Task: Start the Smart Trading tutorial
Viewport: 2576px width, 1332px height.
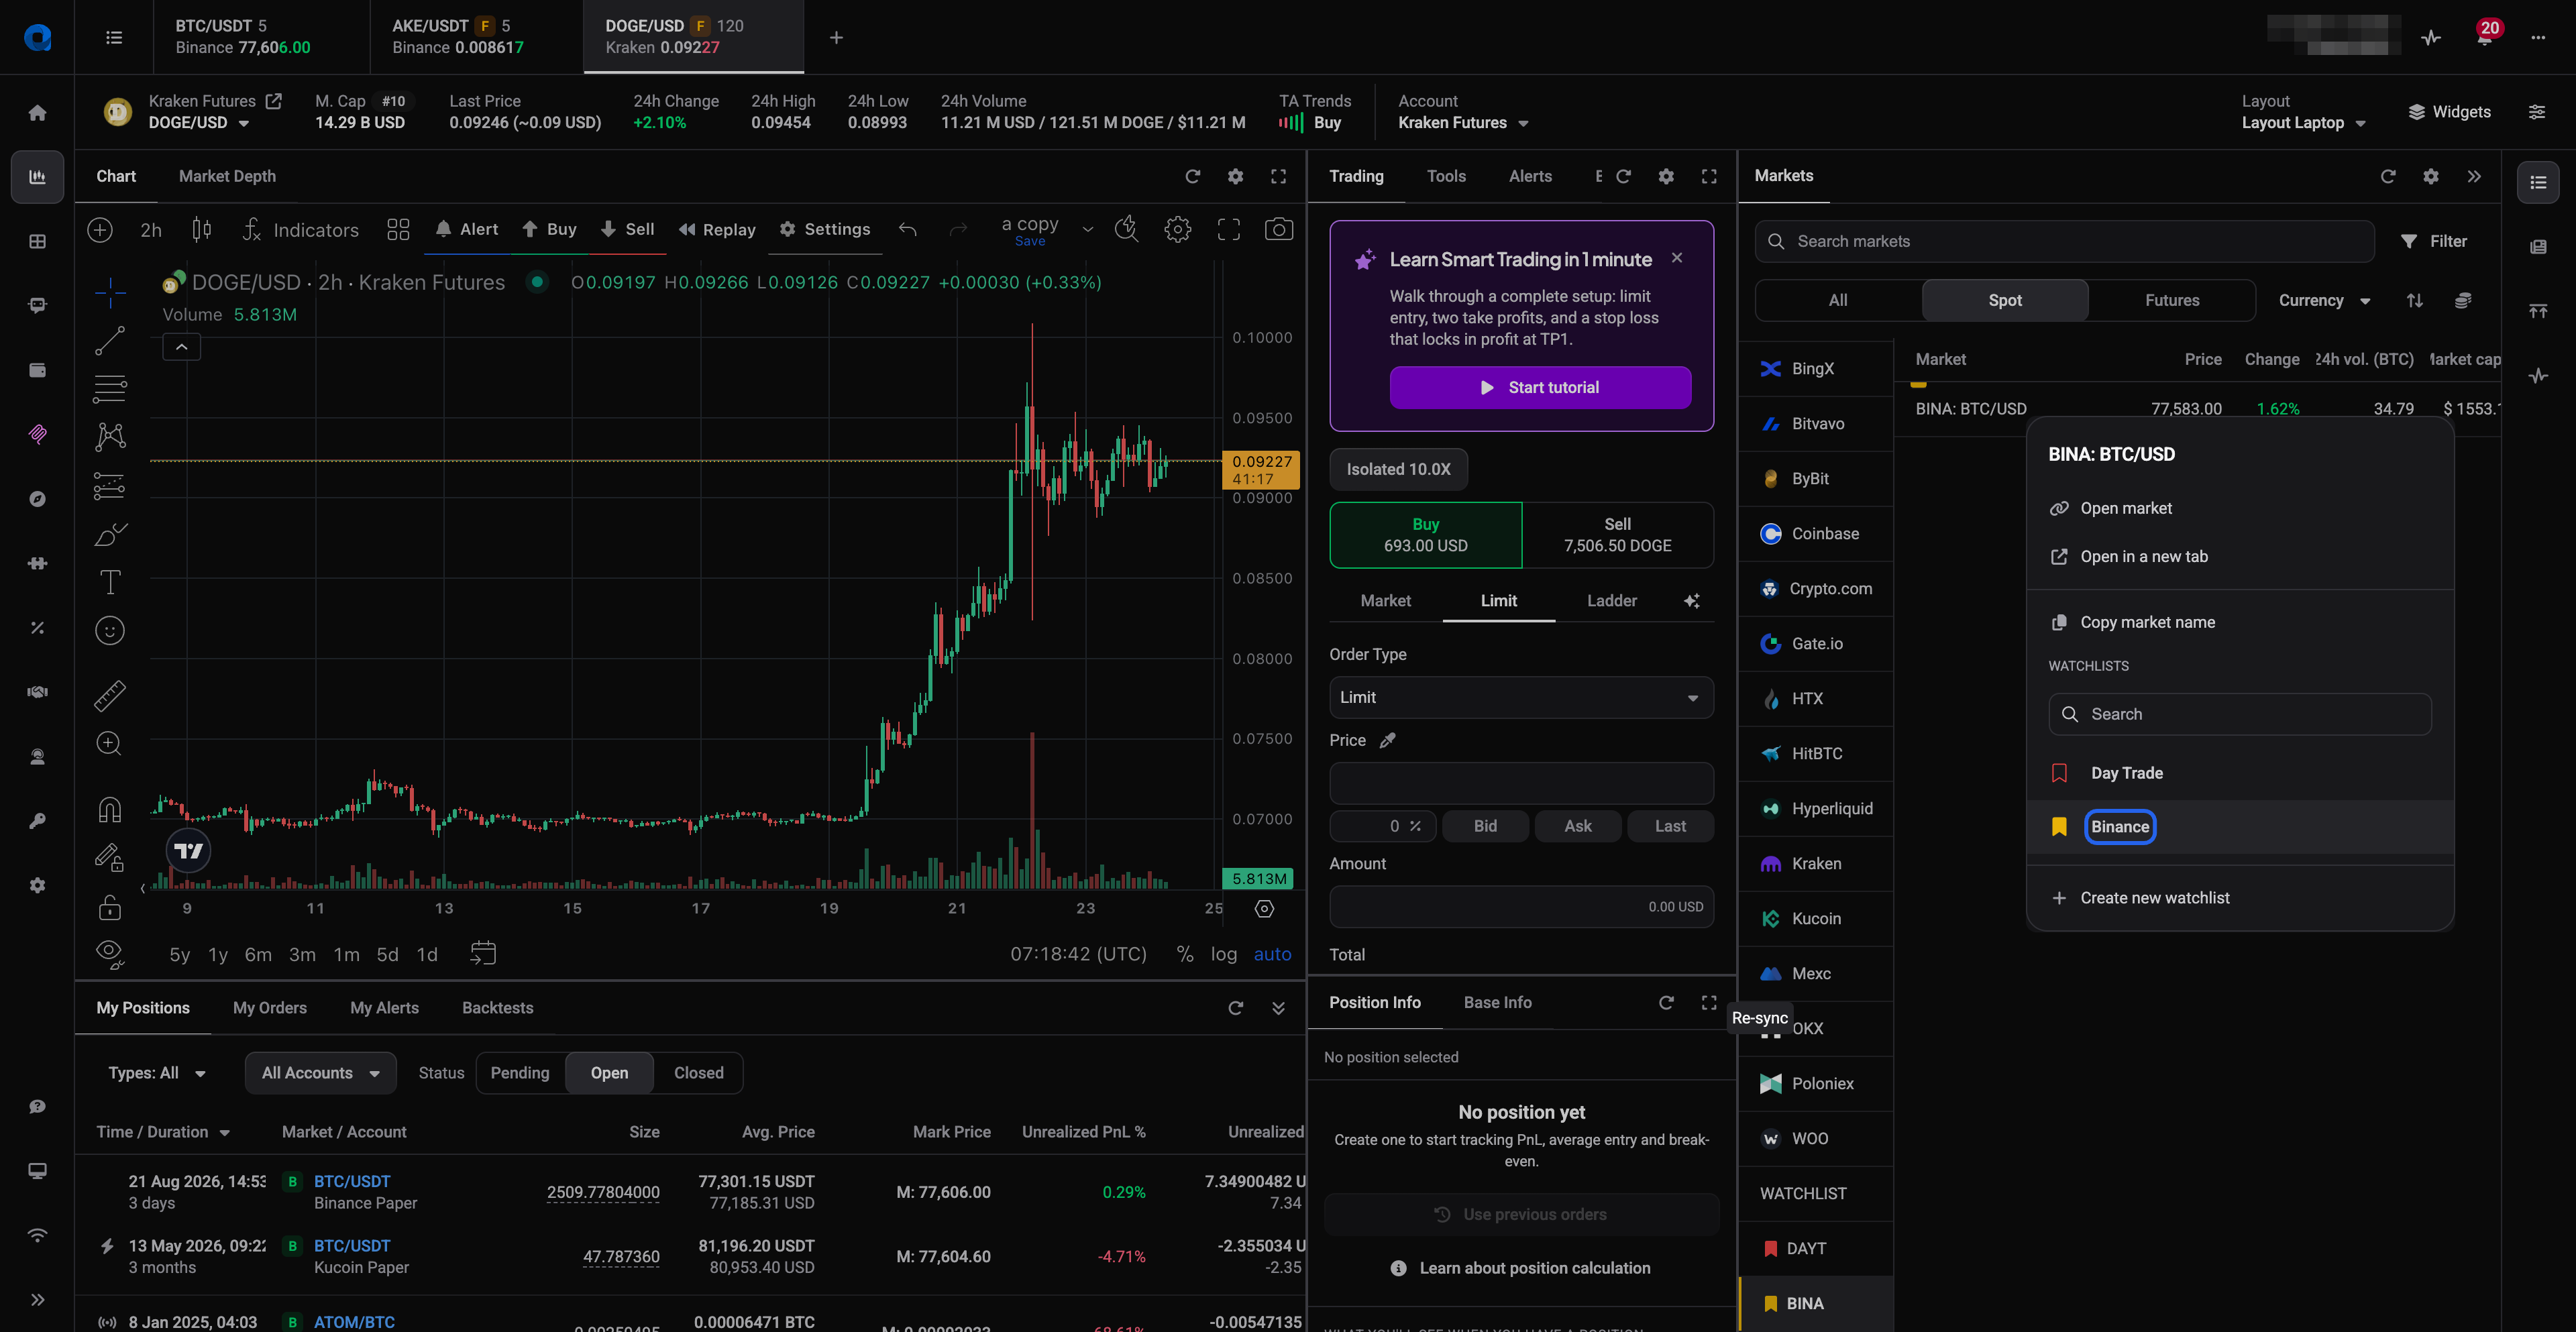Action: click(x=1540, y=387)
